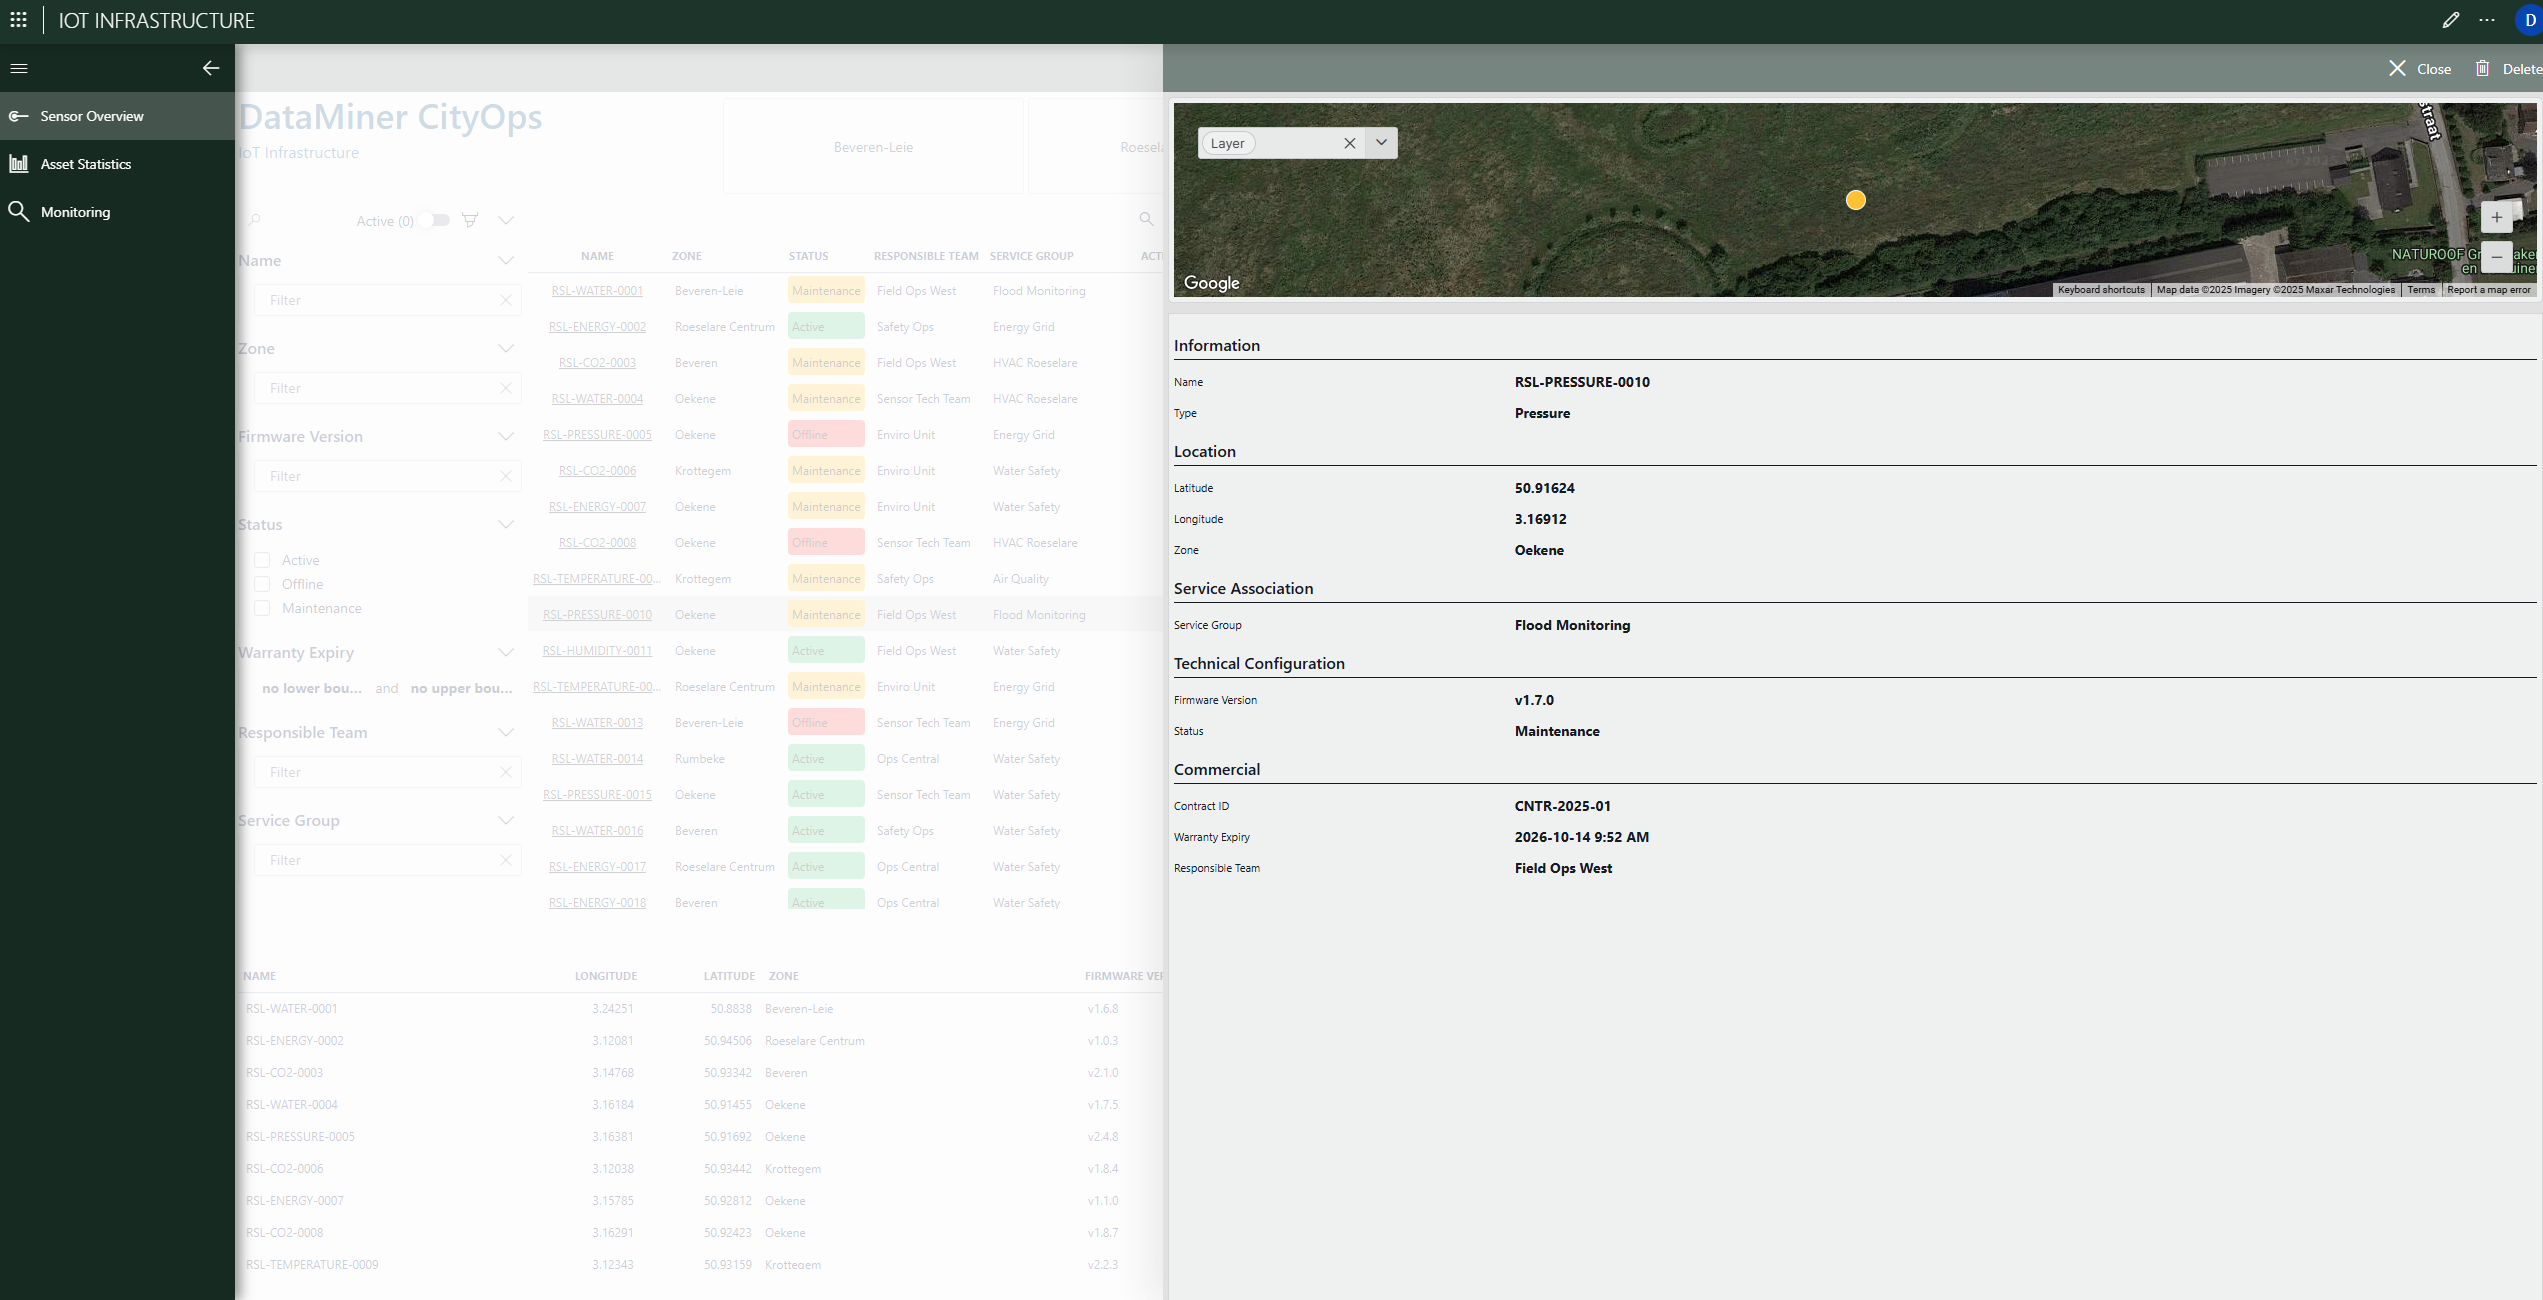Open RSL-HUMIDITY-0011 sensor link

(x=597, y=651)
